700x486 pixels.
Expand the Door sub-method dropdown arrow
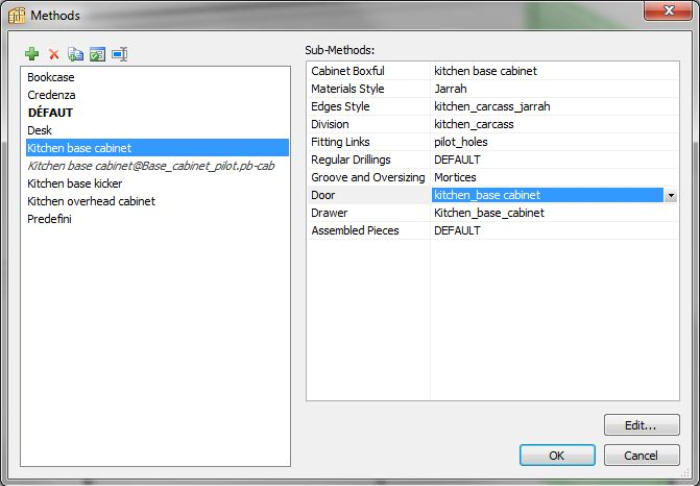pyautogui.click(x=670, y=196)
